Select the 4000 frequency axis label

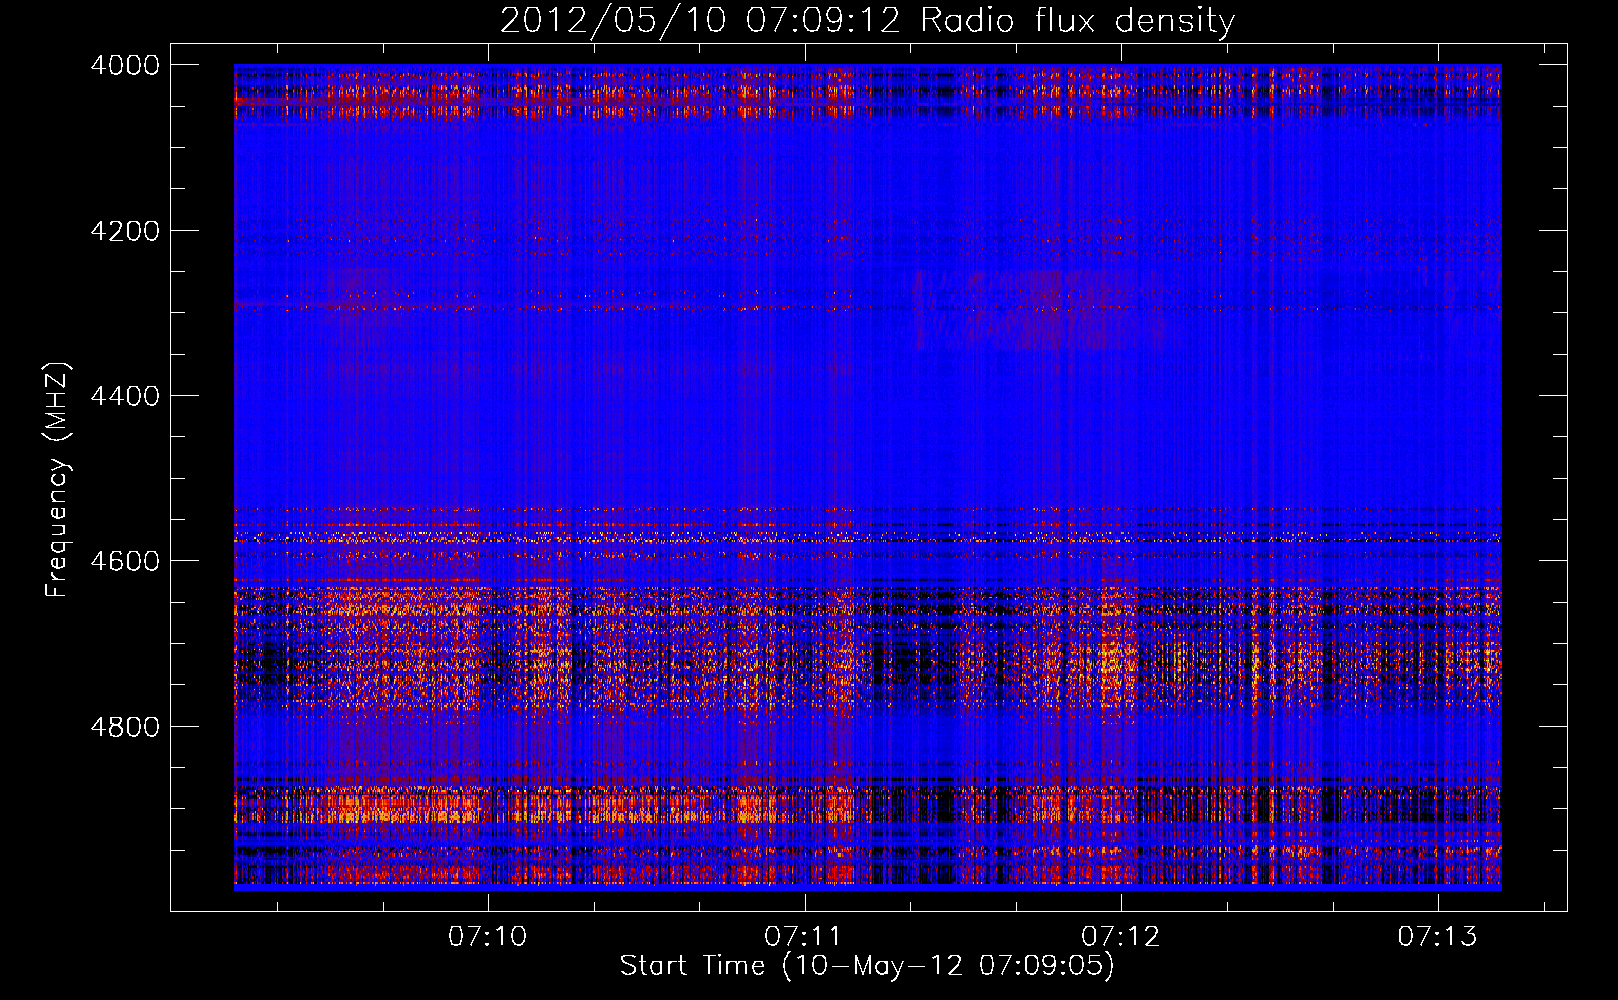[125, 65]
